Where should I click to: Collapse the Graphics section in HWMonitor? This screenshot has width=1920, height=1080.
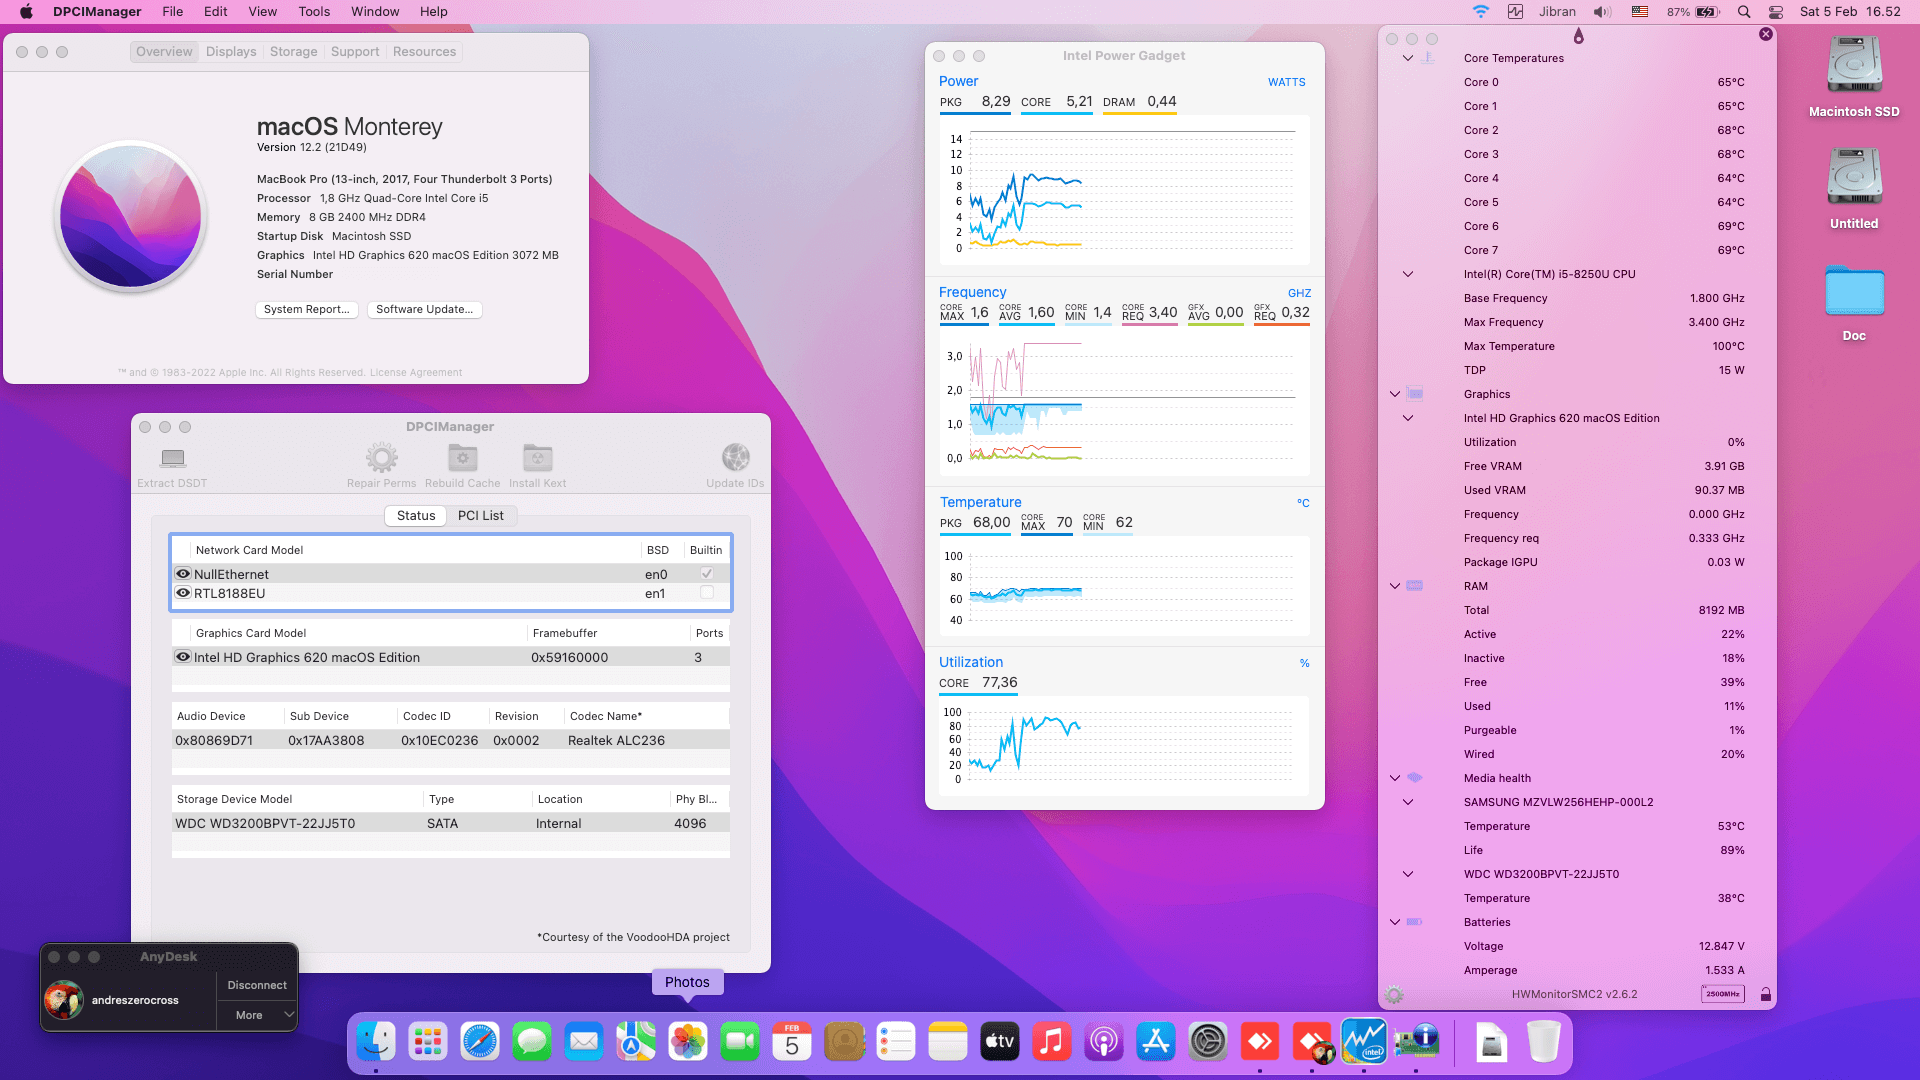coord(1395,394)
